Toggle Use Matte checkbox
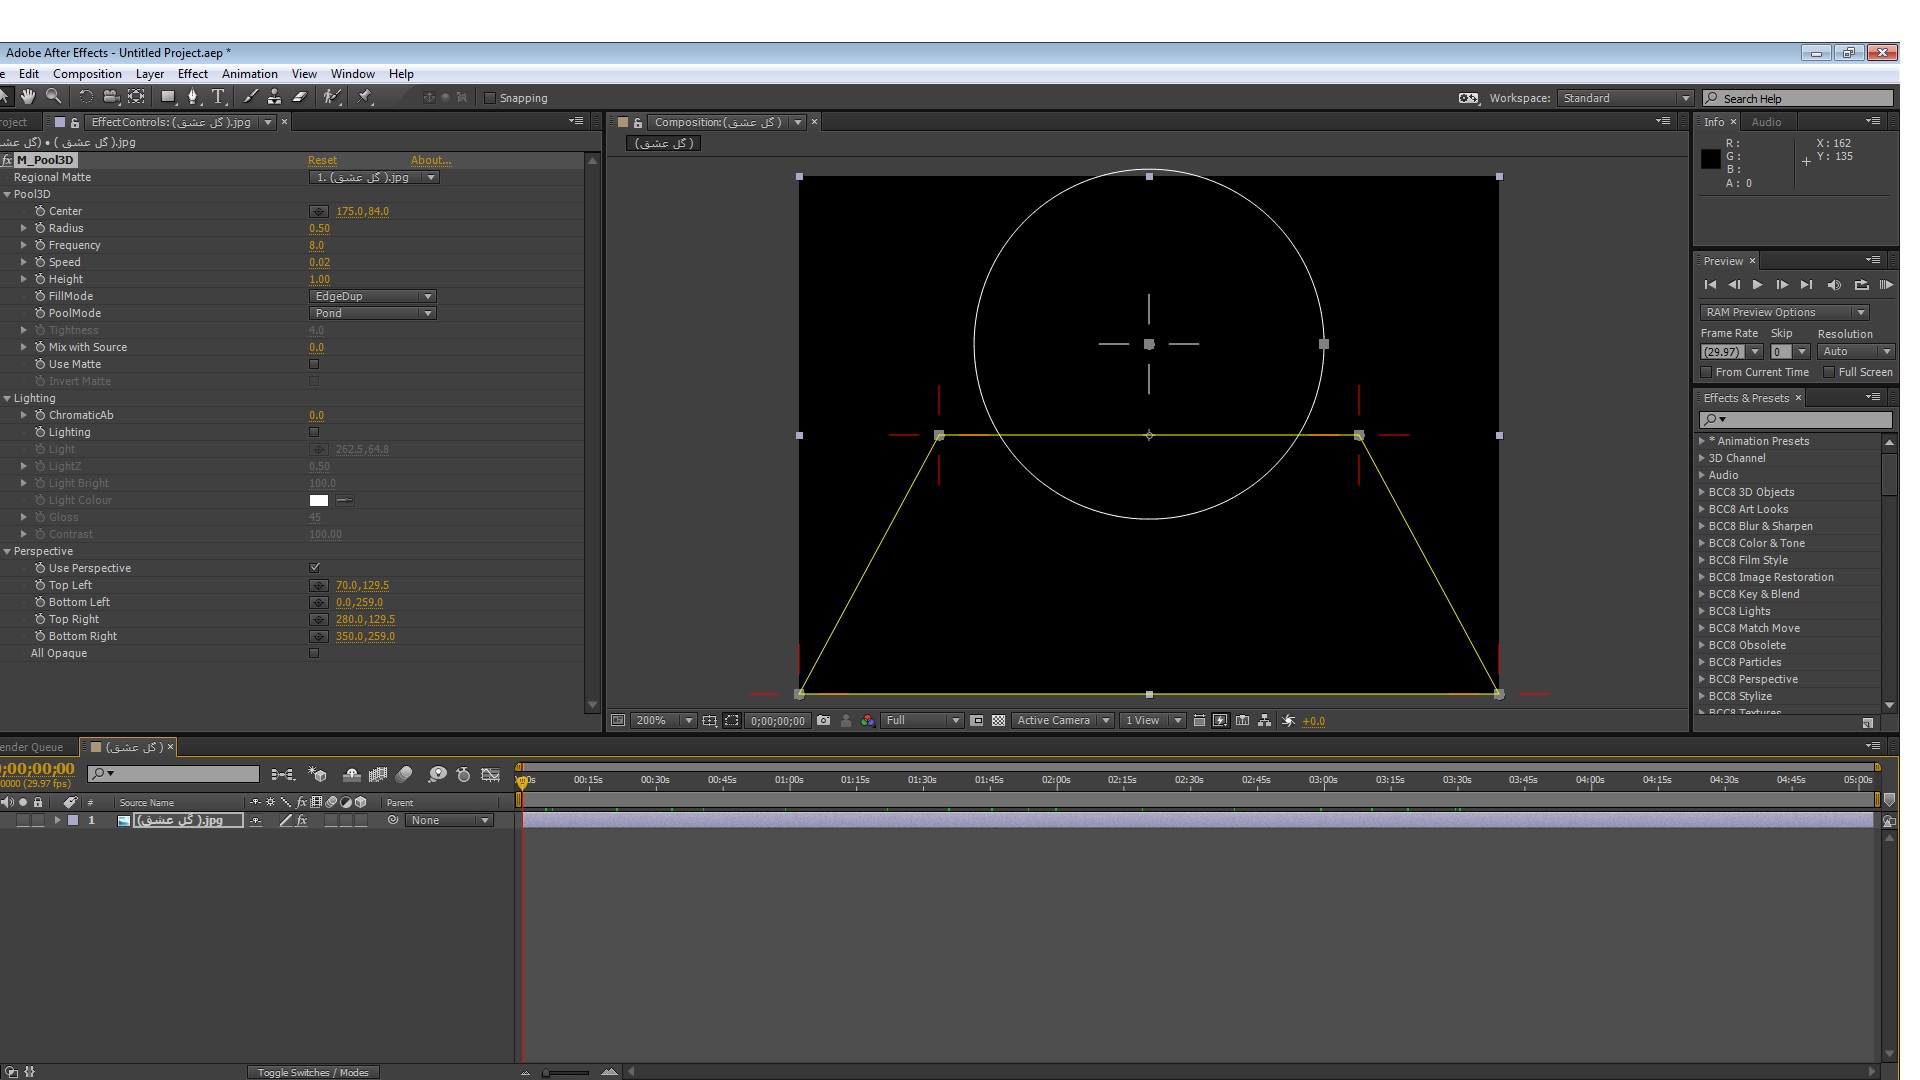Image resolution: width=1920 pixels, height=1080 pixels. (x=314, y=364)
